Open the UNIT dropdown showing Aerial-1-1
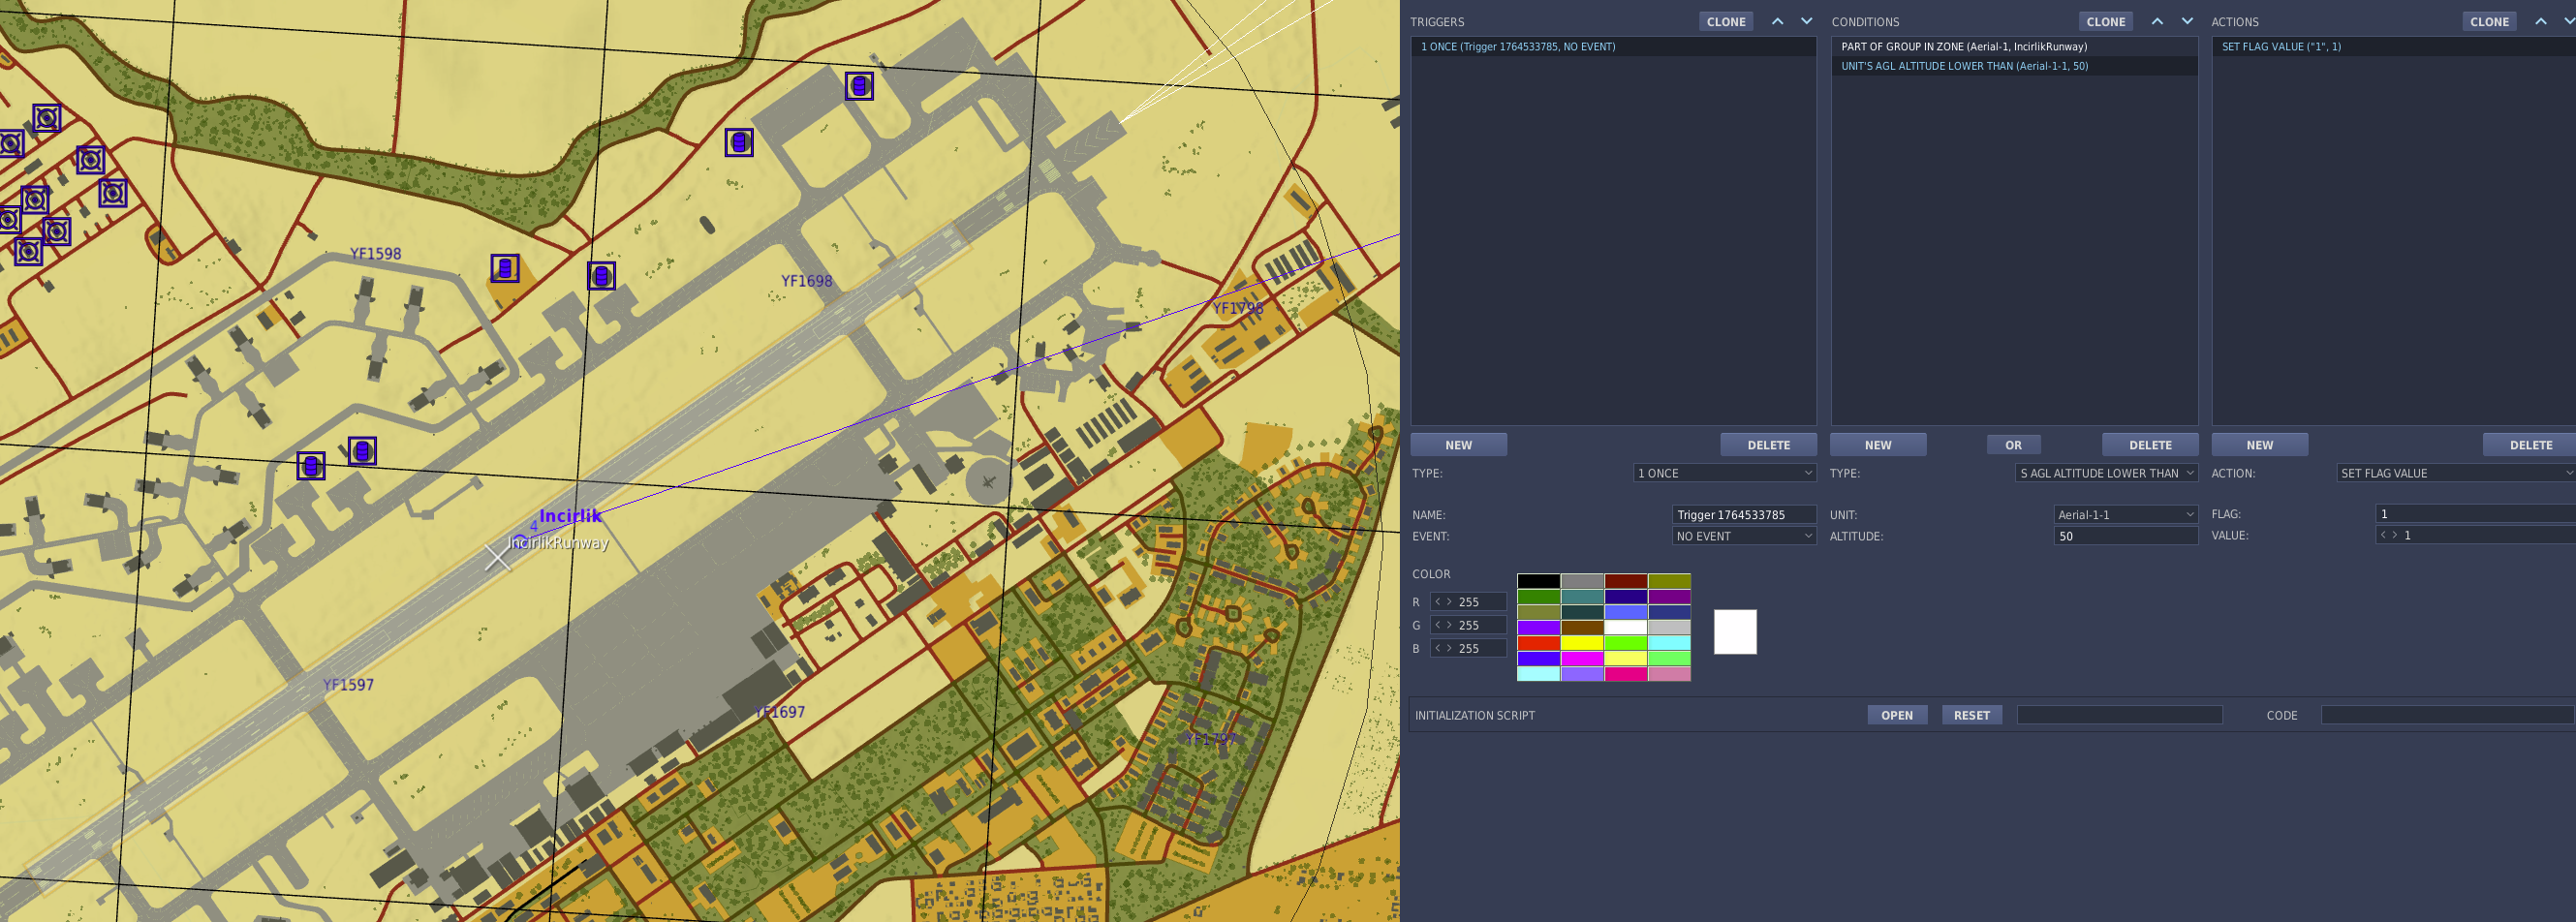The width and height of the screenshot is (2576, 922). click(2125, 514)
